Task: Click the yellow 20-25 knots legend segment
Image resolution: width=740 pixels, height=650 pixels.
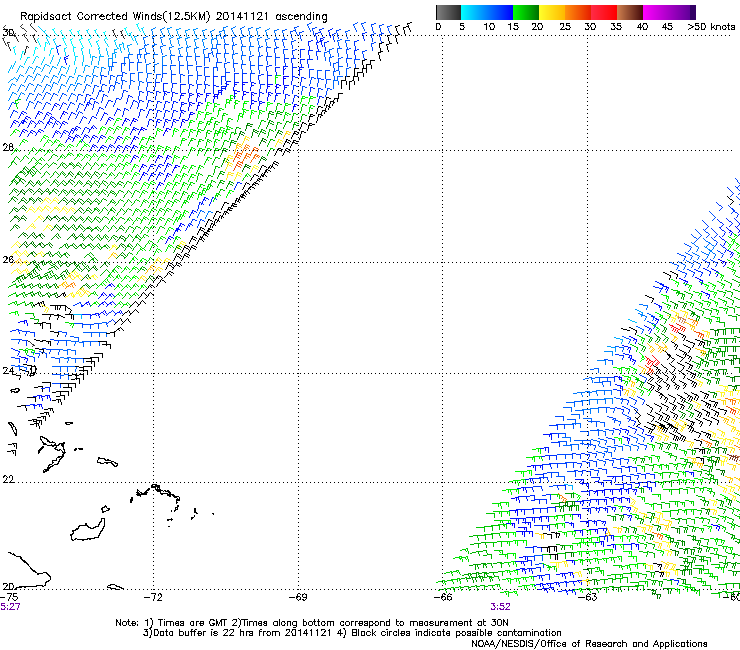Action: tap(552, 12)
